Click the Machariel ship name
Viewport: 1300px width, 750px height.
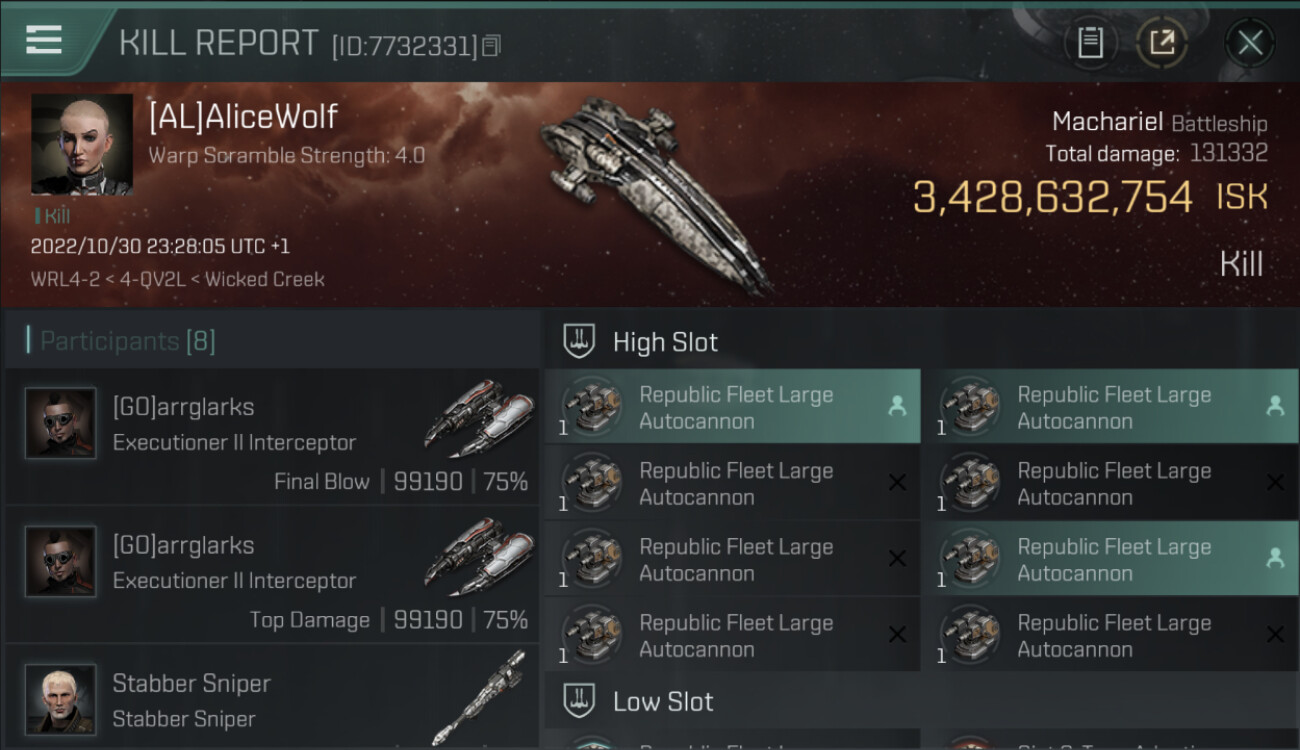(x=1107, y=122)
